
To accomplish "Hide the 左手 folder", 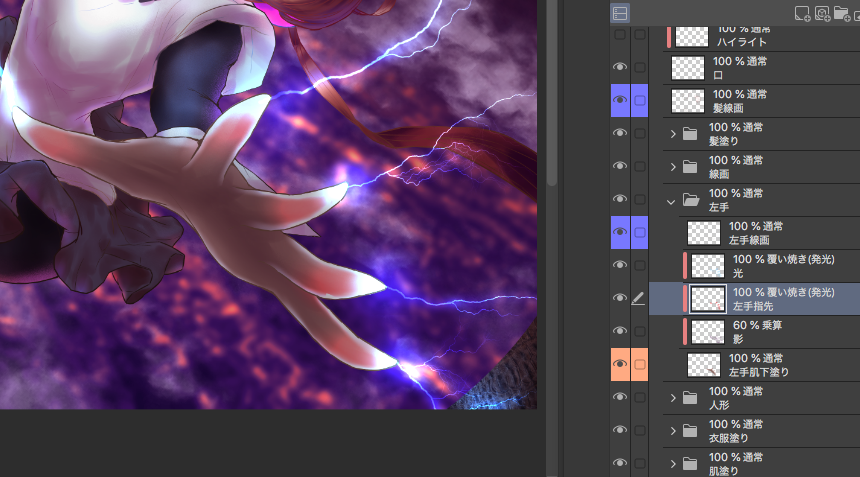I will pos(620,199).
